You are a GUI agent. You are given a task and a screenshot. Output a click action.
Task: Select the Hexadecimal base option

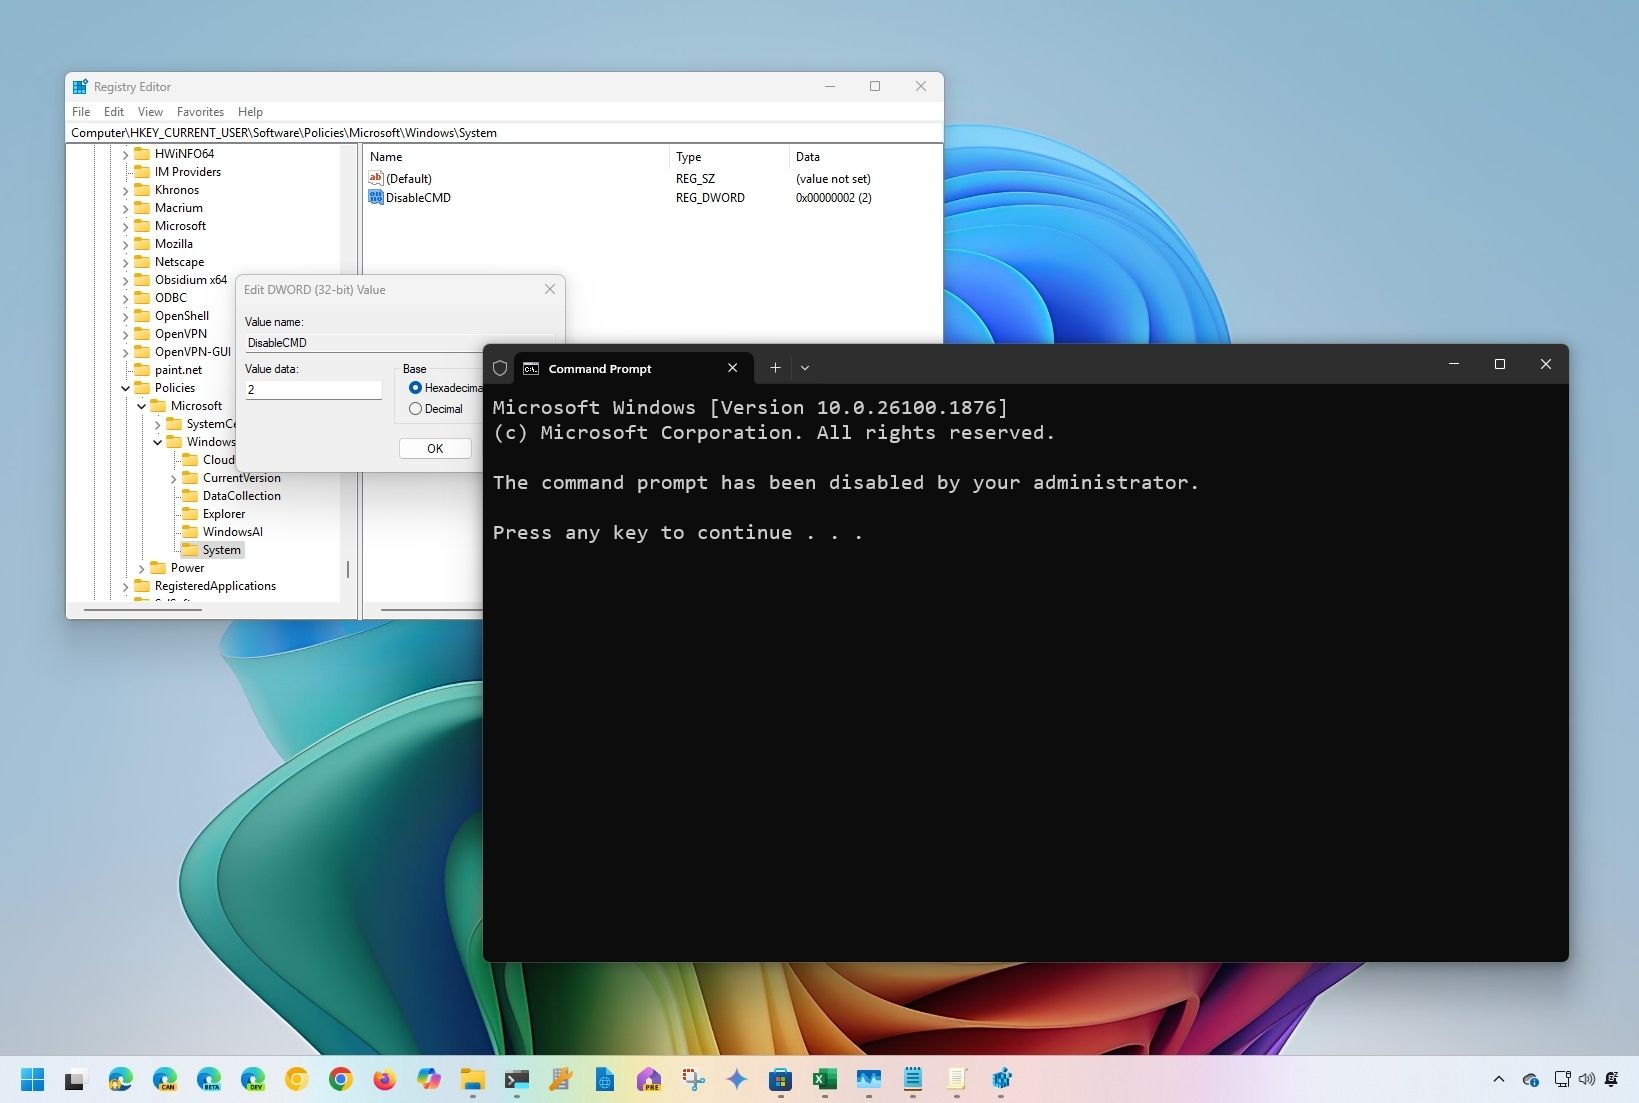416,388
